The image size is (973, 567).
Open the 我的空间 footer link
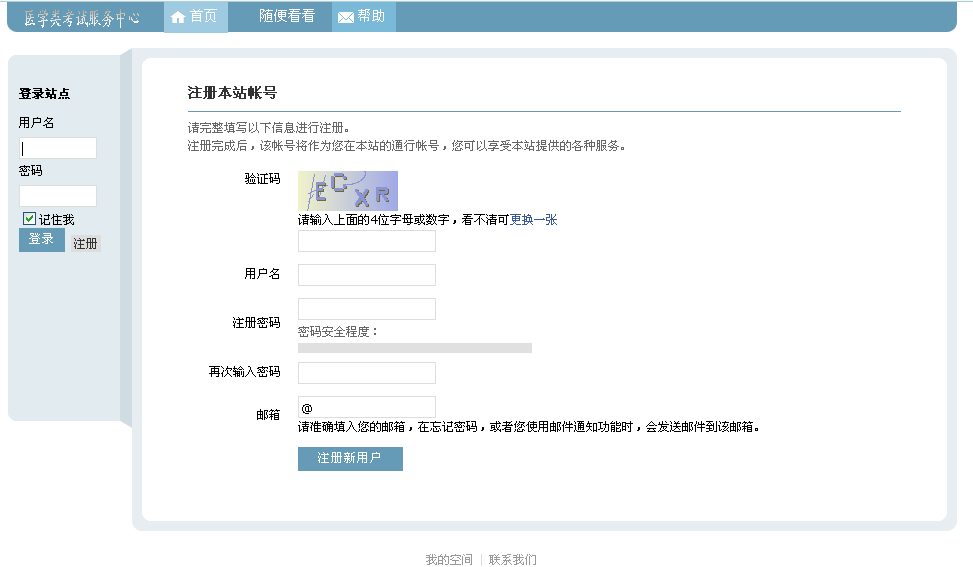(449, 560)
